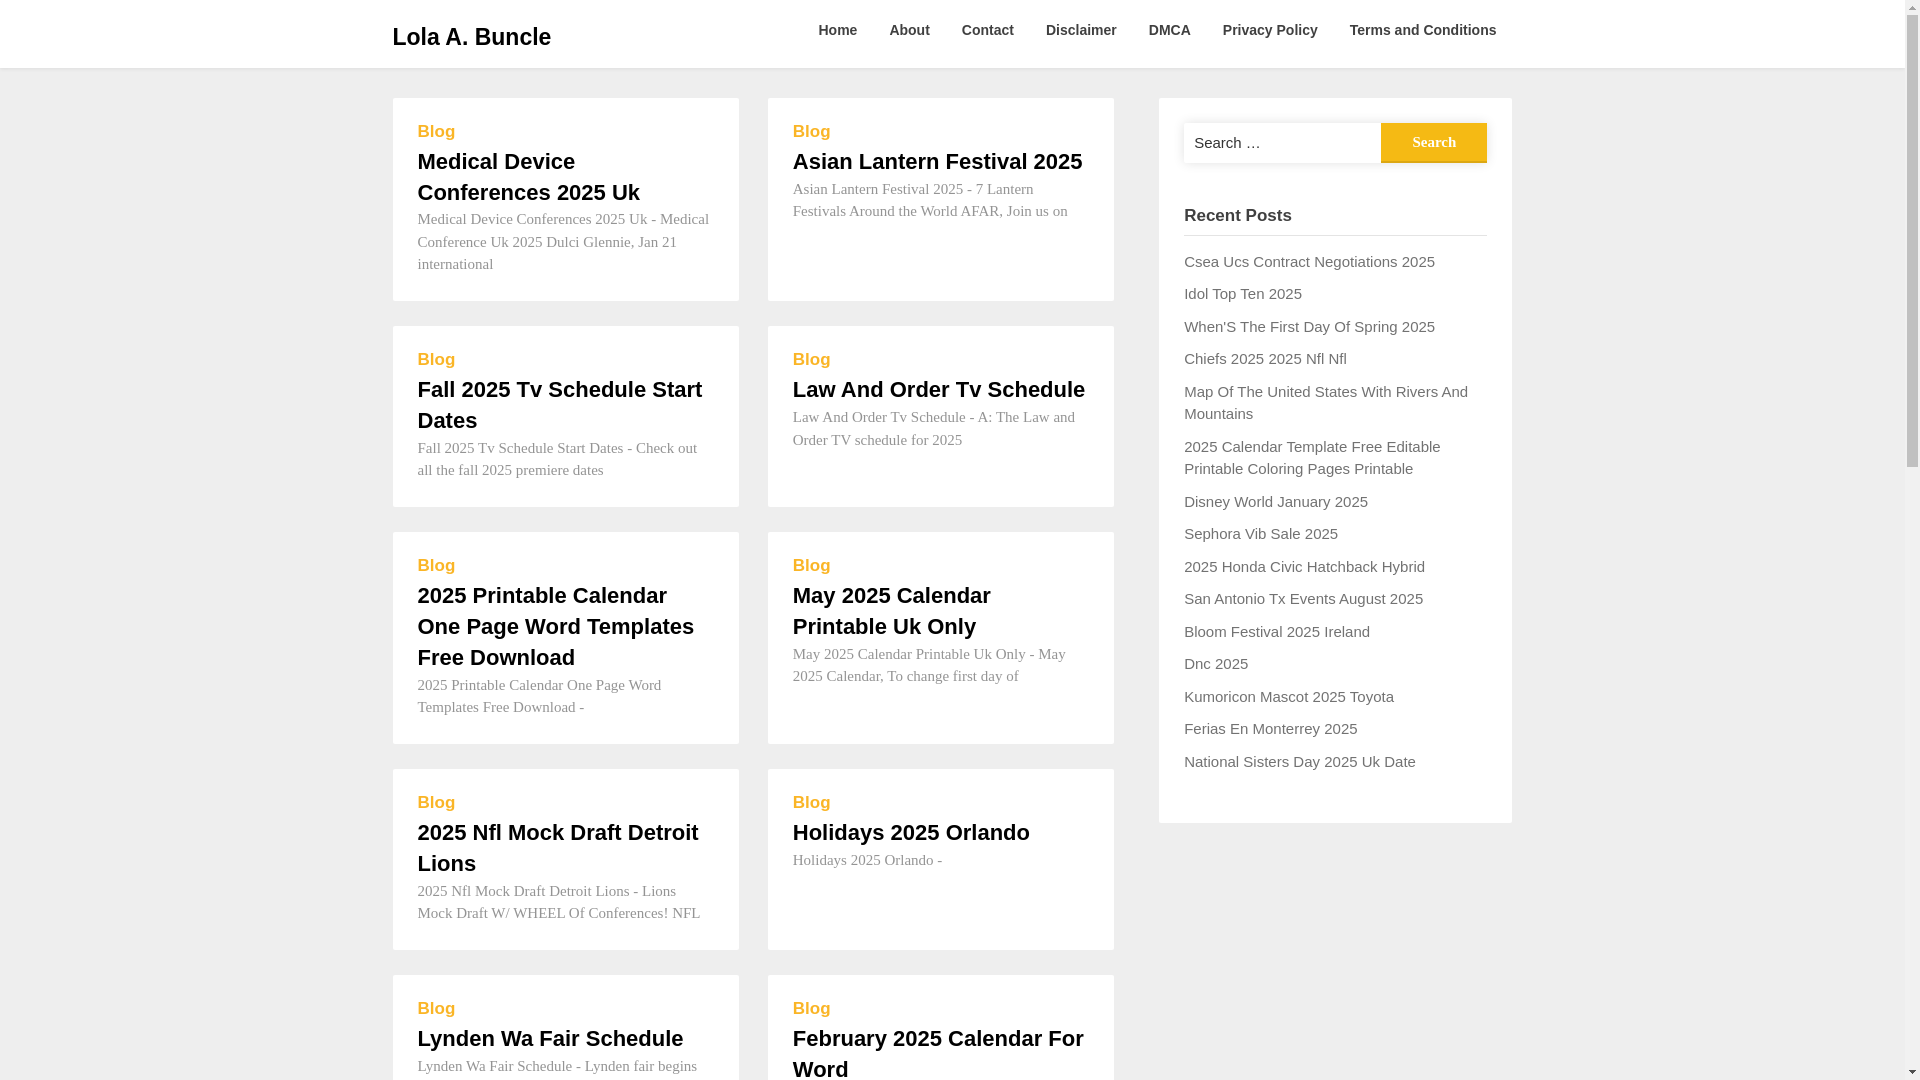Image resolution: width=1920 pixels, height=1080 pixels.
Task: Click Blog category above Asian Lantern Festival
Action: tap(811, 132)
